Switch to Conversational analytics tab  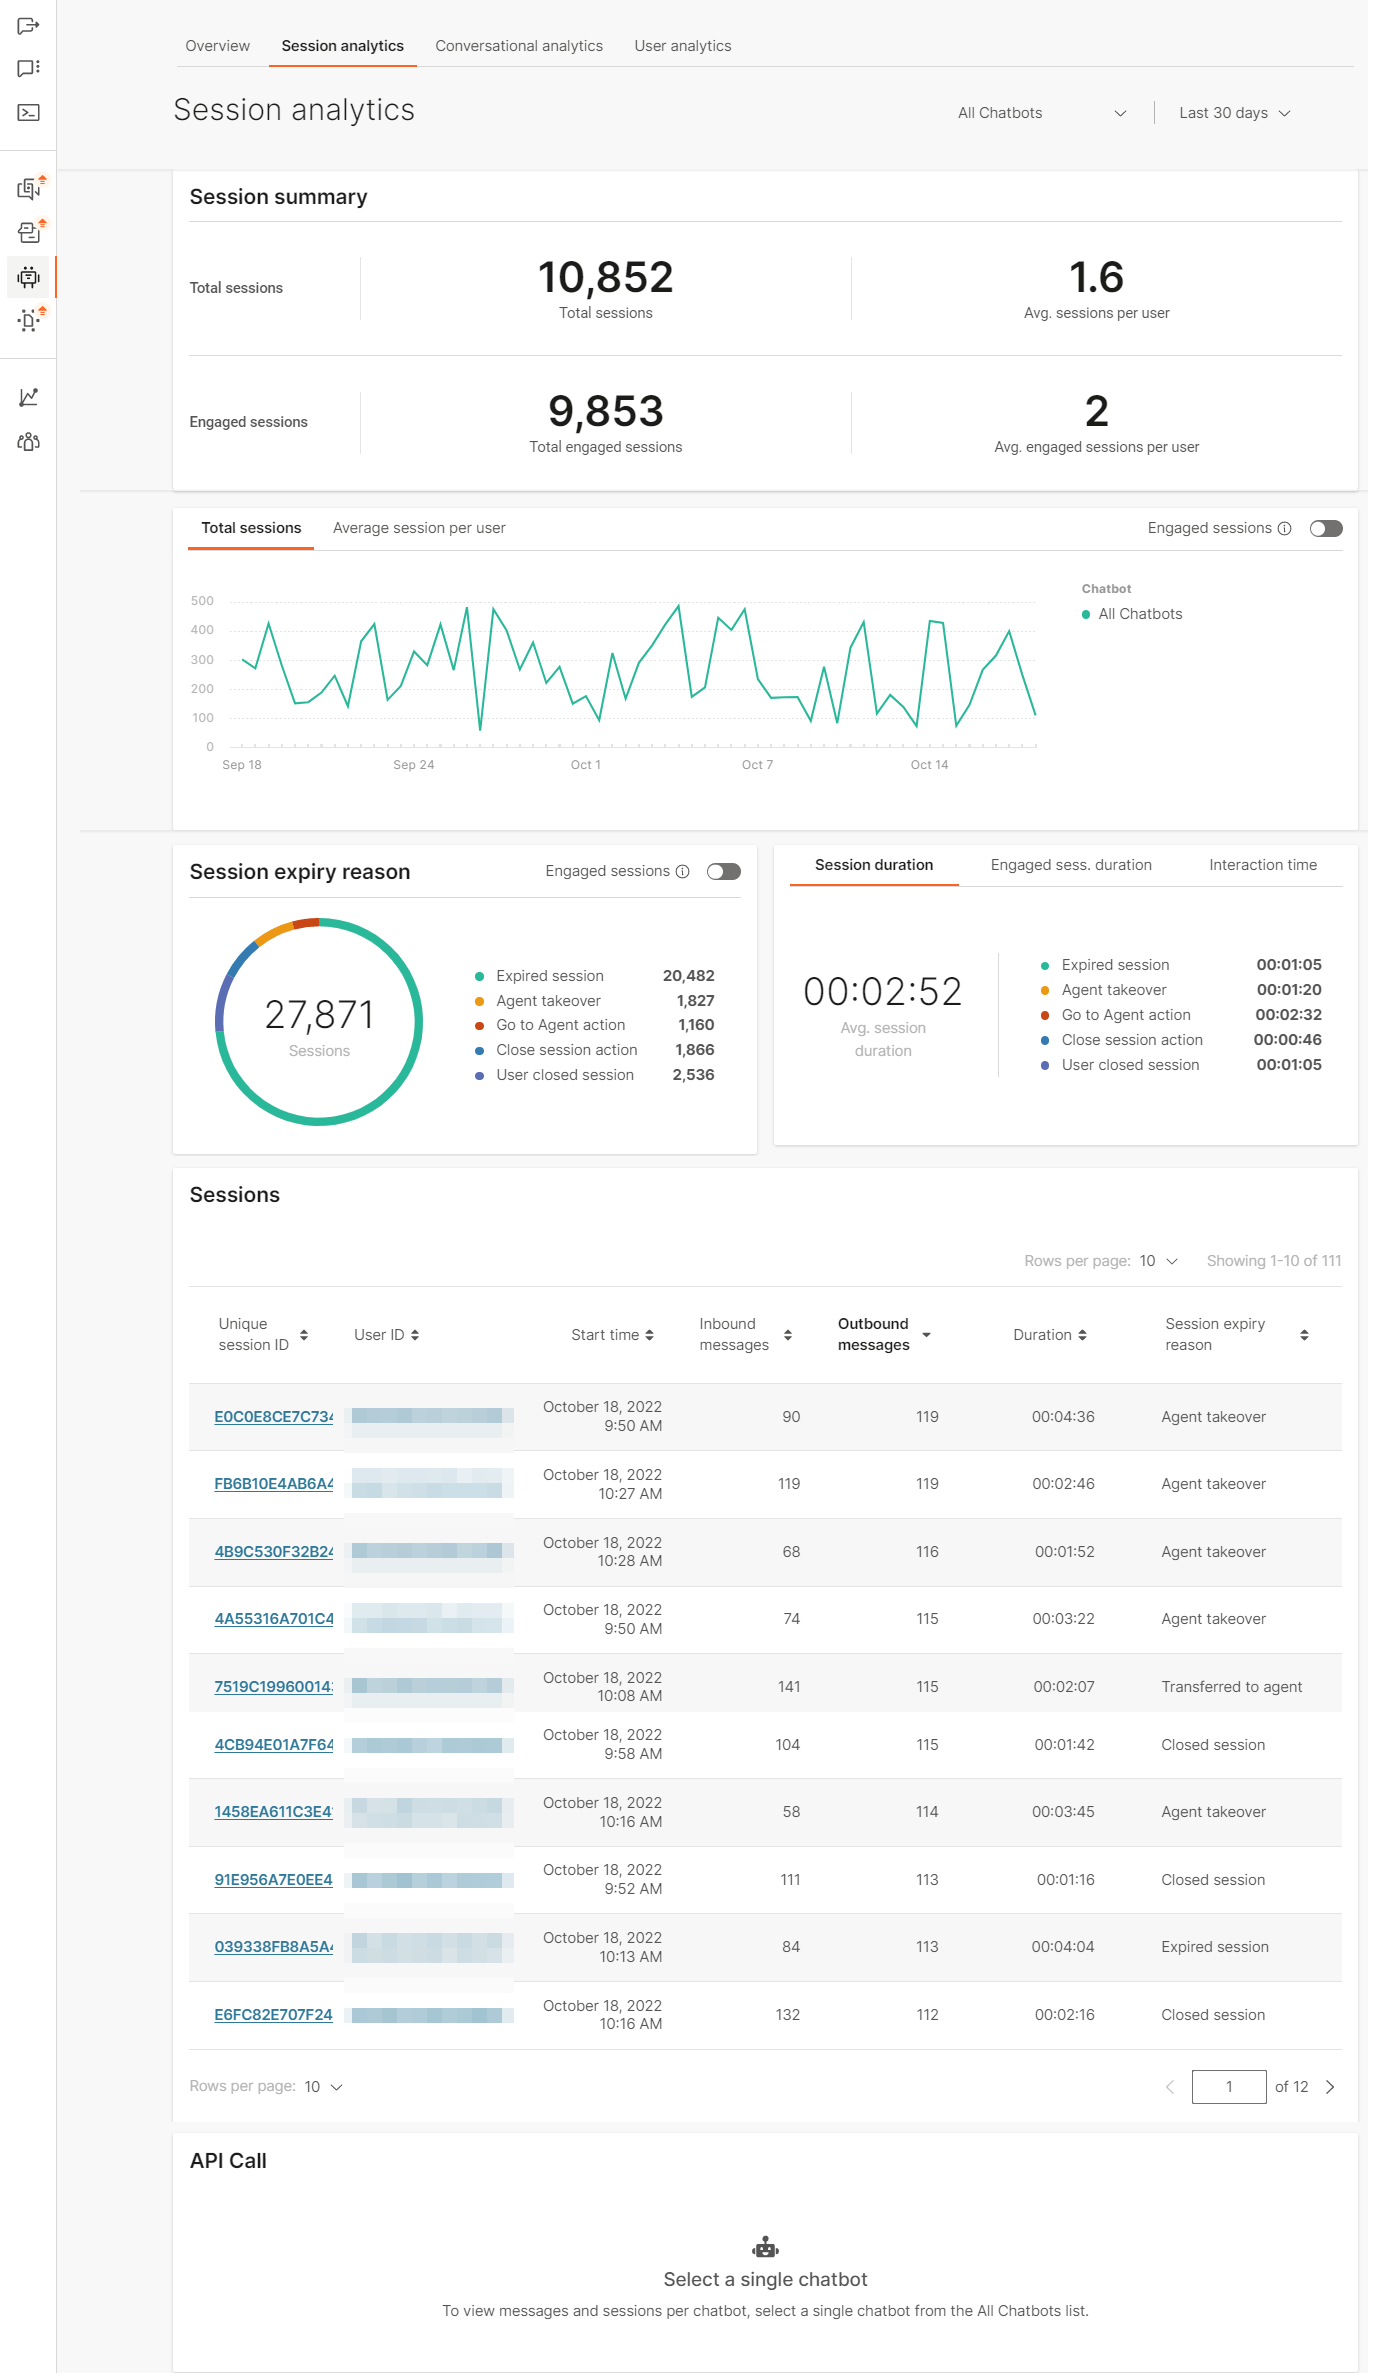pos(519,46)
